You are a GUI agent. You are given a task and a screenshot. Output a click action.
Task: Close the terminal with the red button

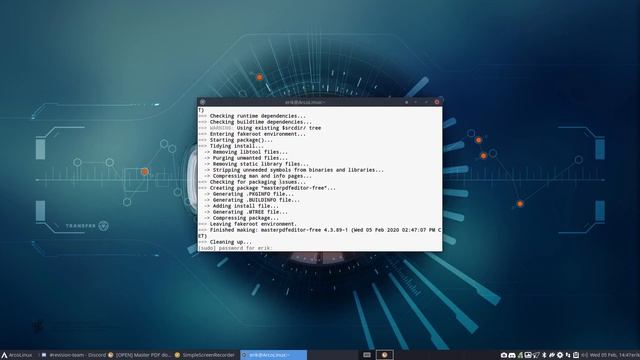point(436,102)
